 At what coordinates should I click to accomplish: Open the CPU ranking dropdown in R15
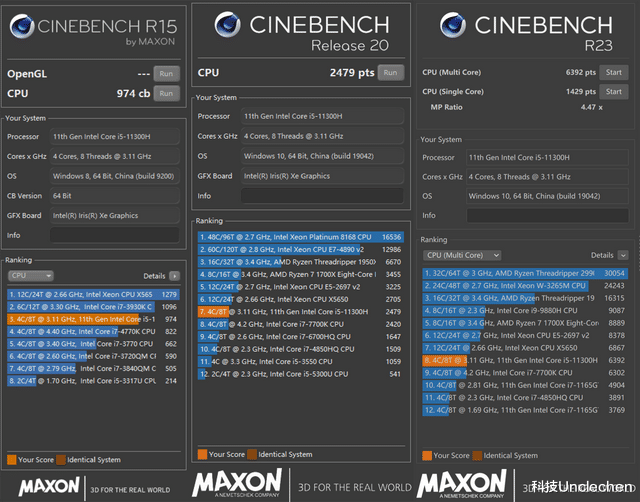(x=31, y=276)
